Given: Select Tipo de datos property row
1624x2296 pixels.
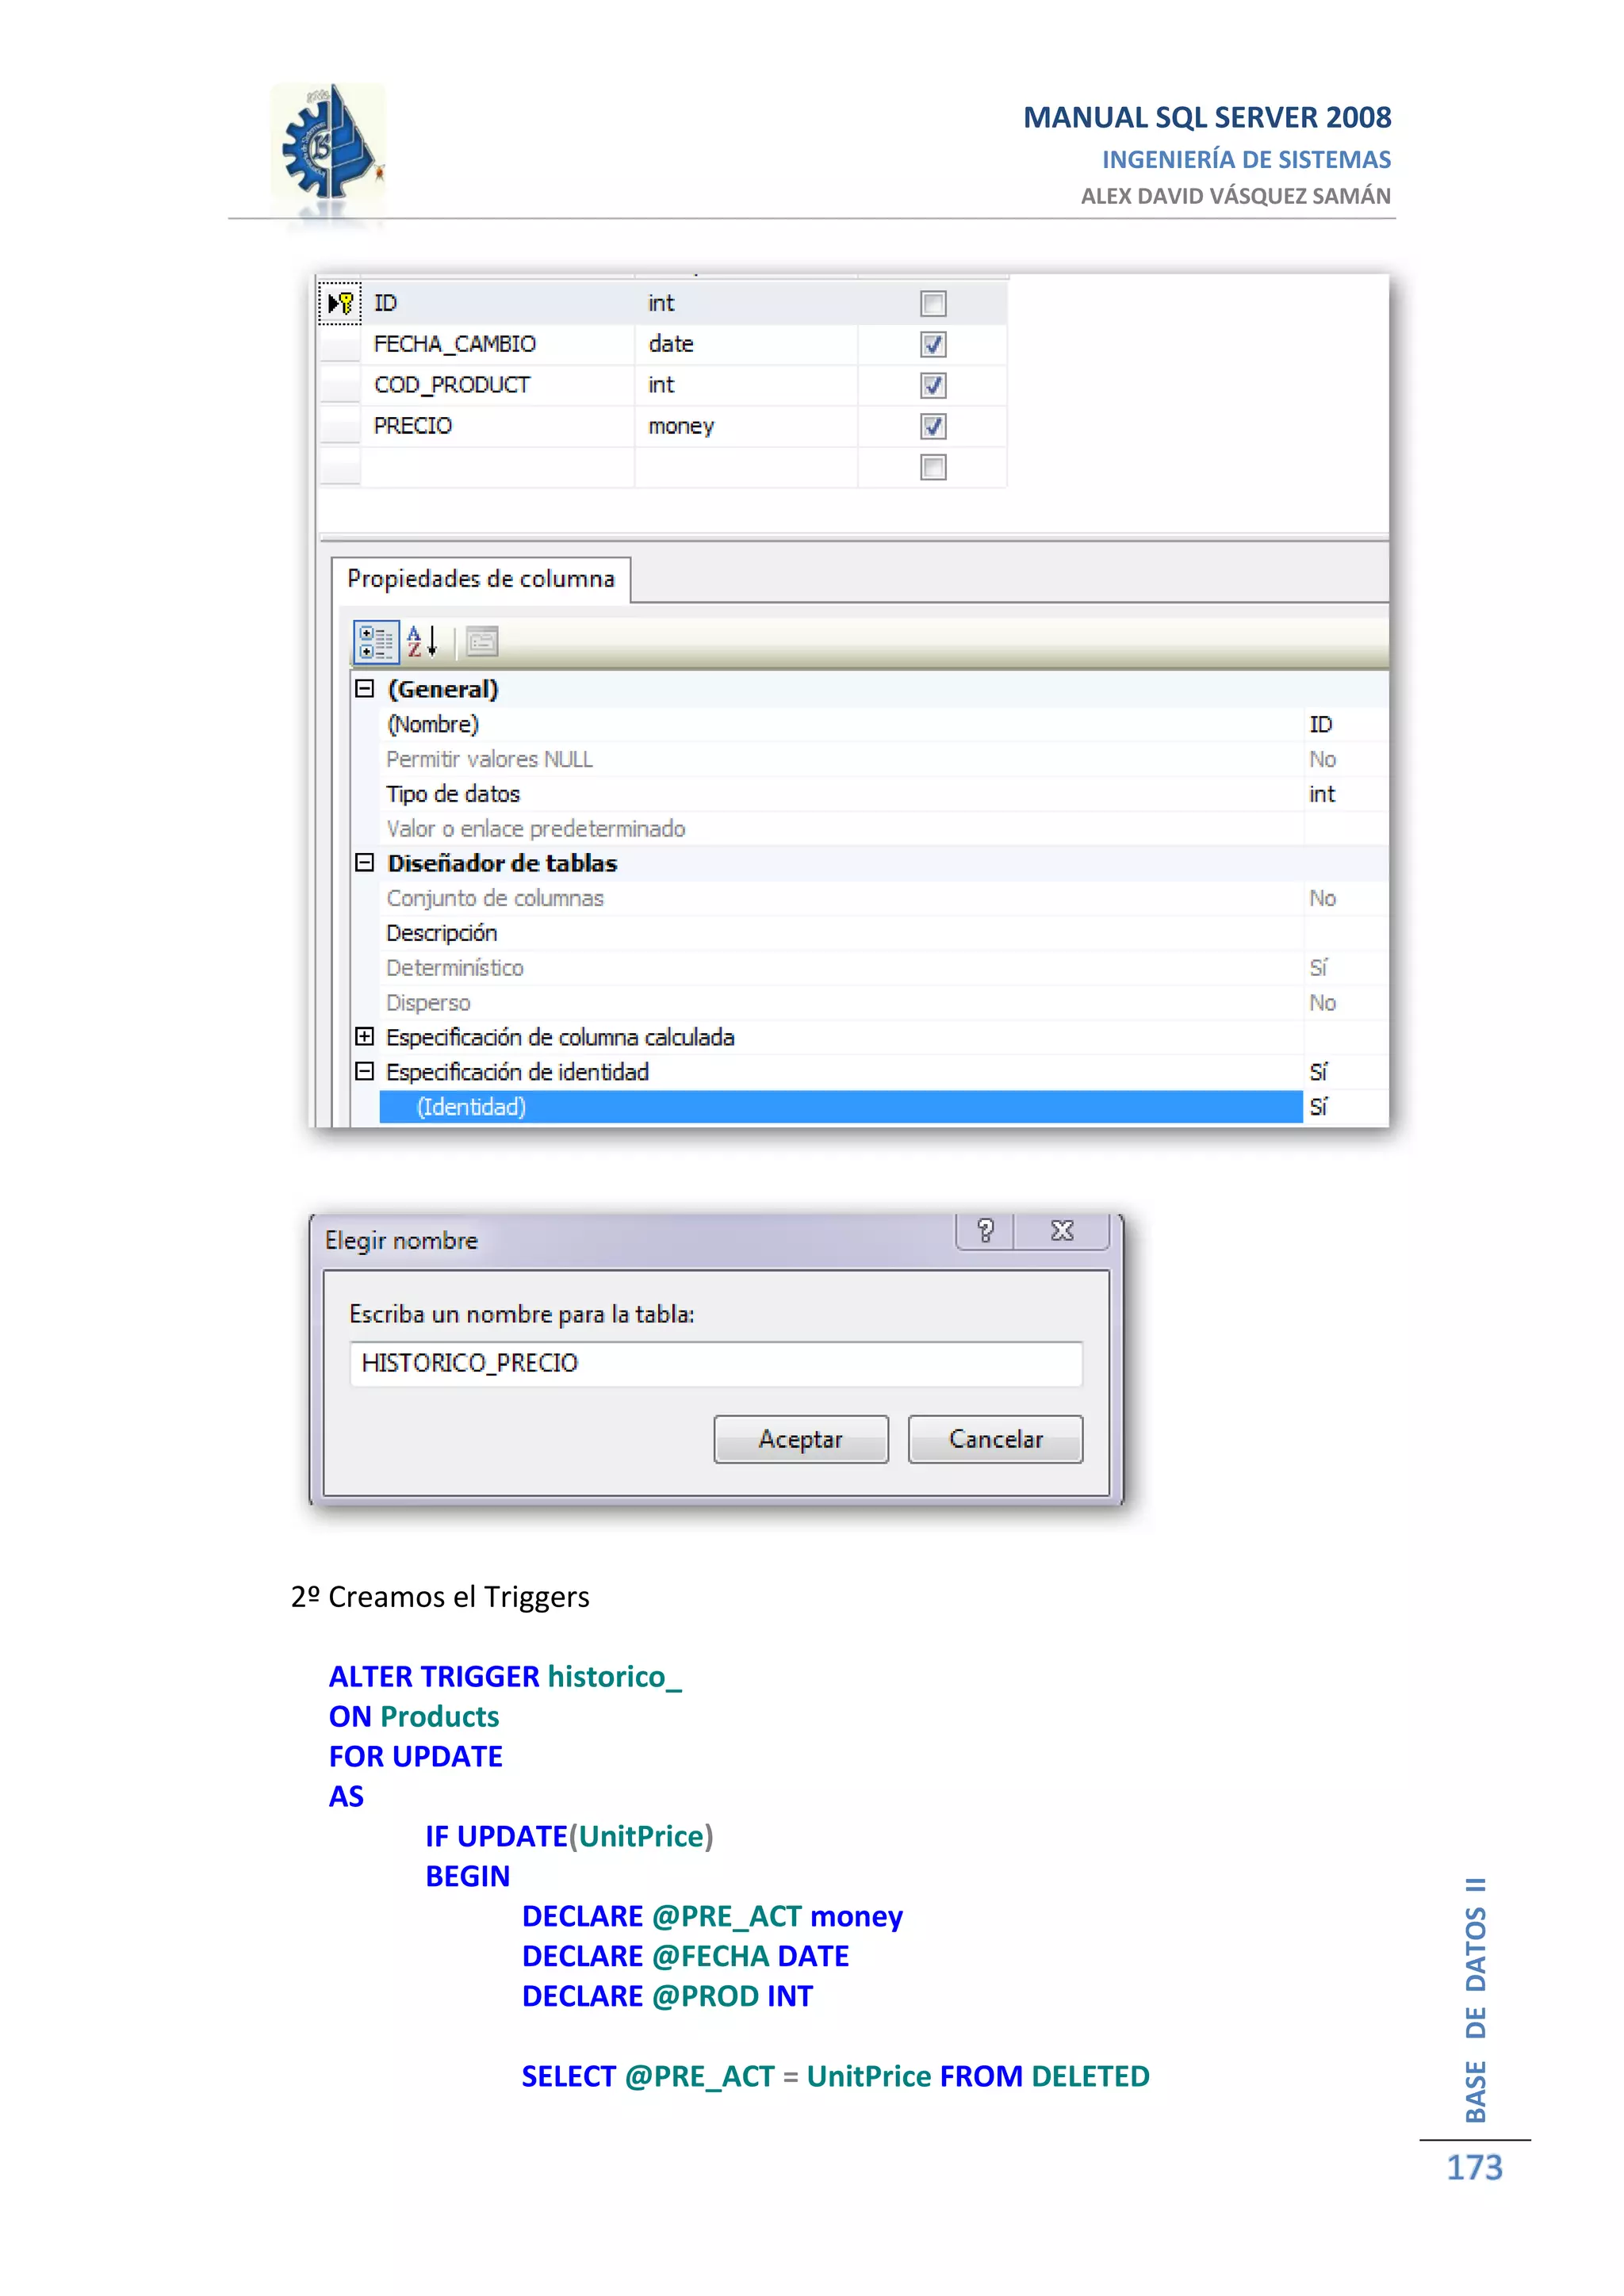Looking at the screenshot, I should tap(884, 794).
